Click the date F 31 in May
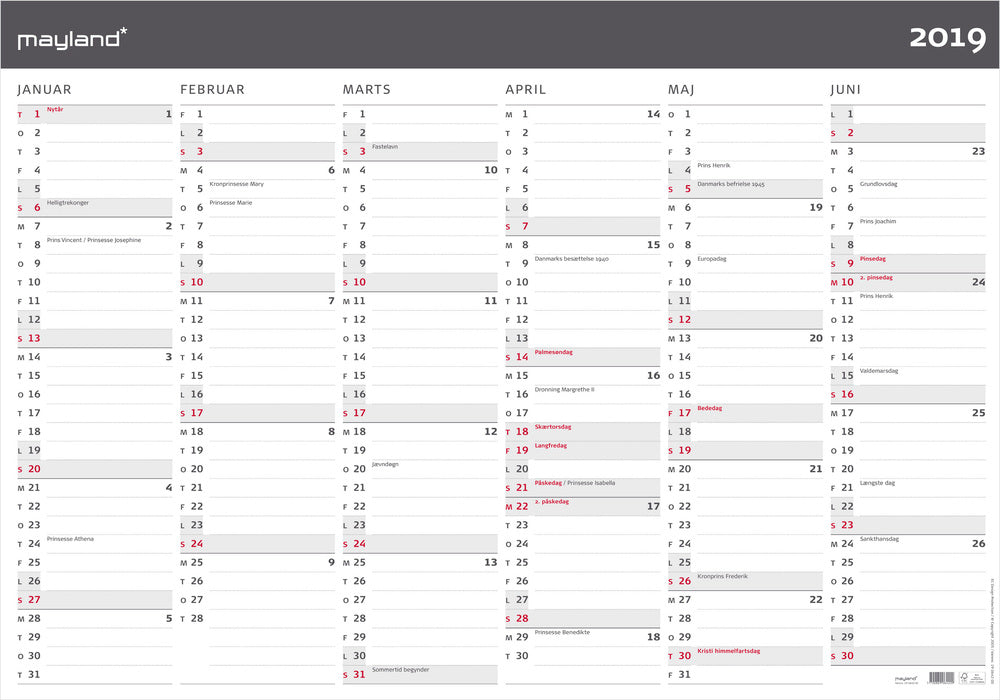 (x=680, y=674)
